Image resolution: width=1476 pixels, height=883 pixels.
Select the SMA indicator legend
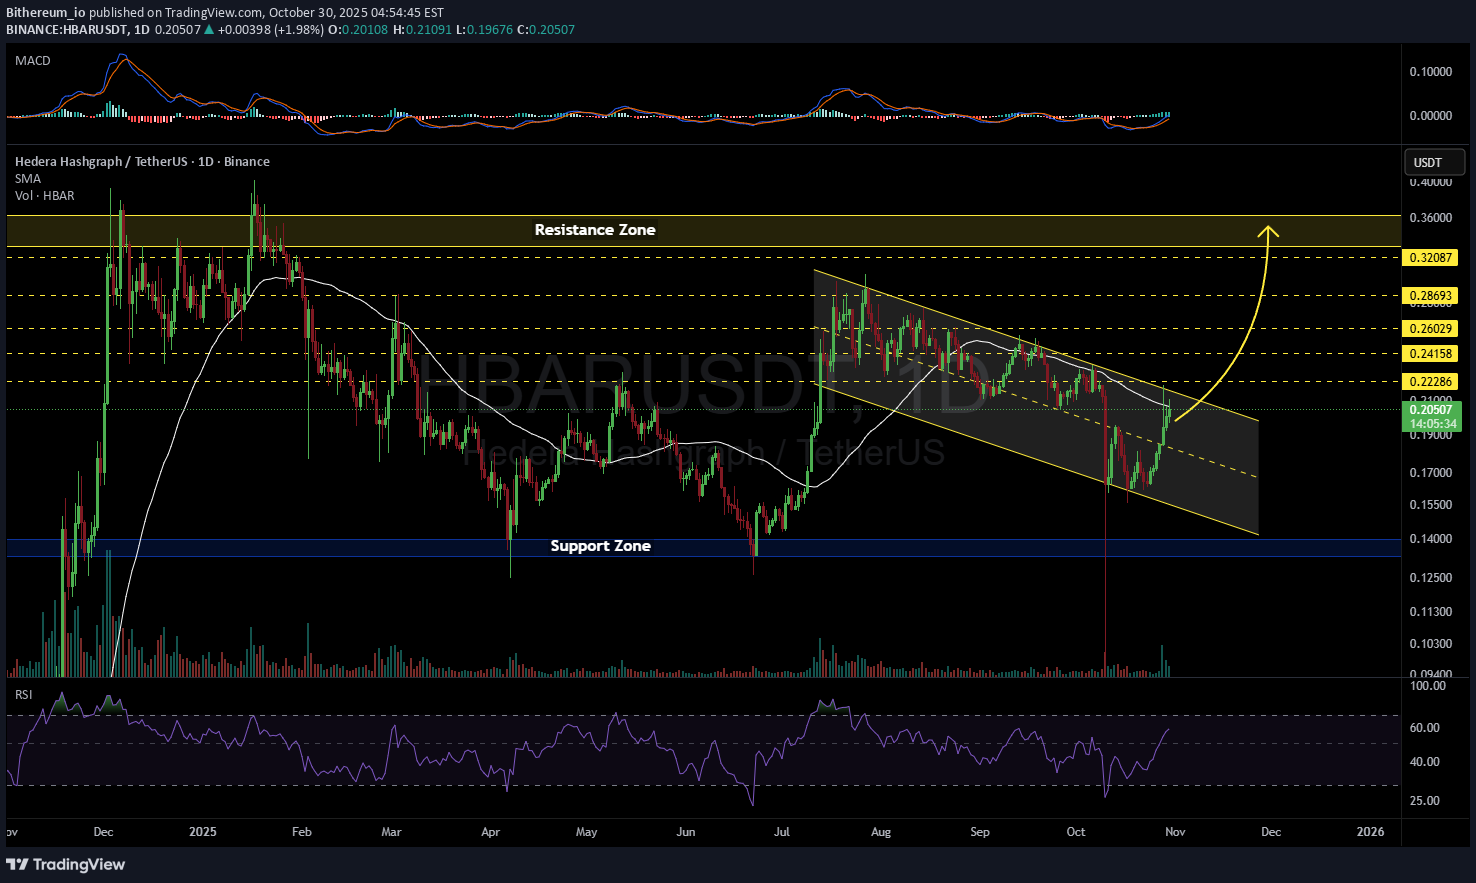tap(28, 179)
